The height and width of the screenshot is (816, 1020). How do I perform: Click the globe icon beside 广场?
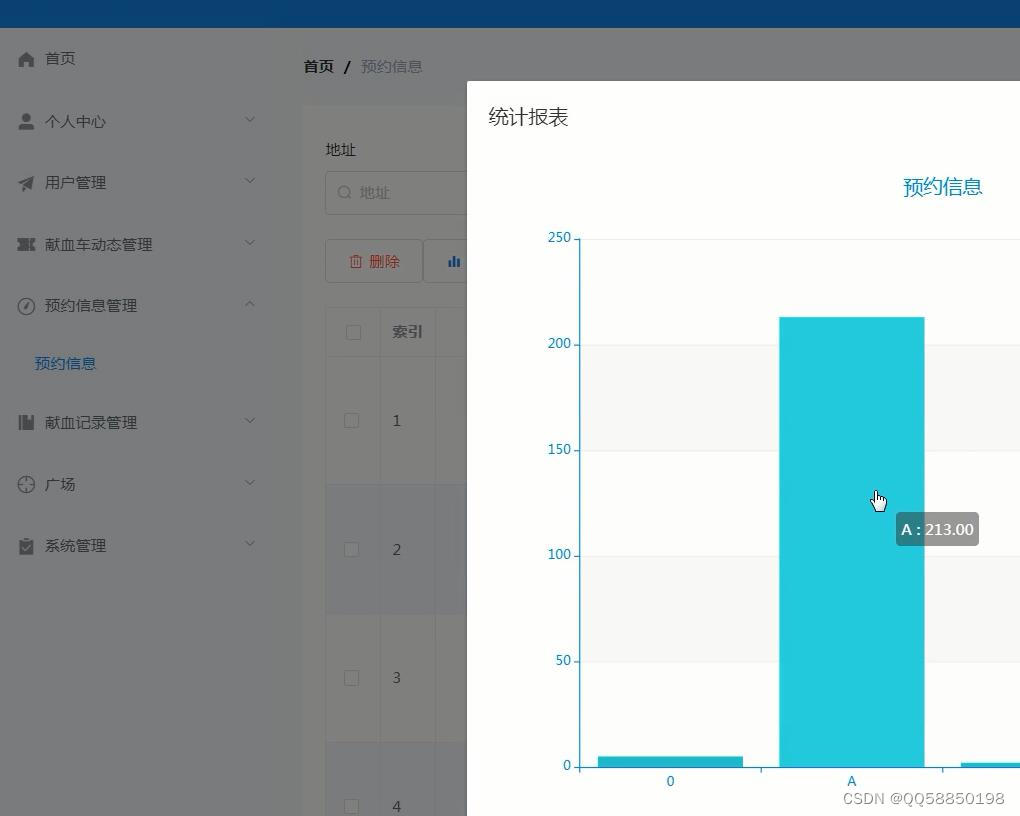26,483
